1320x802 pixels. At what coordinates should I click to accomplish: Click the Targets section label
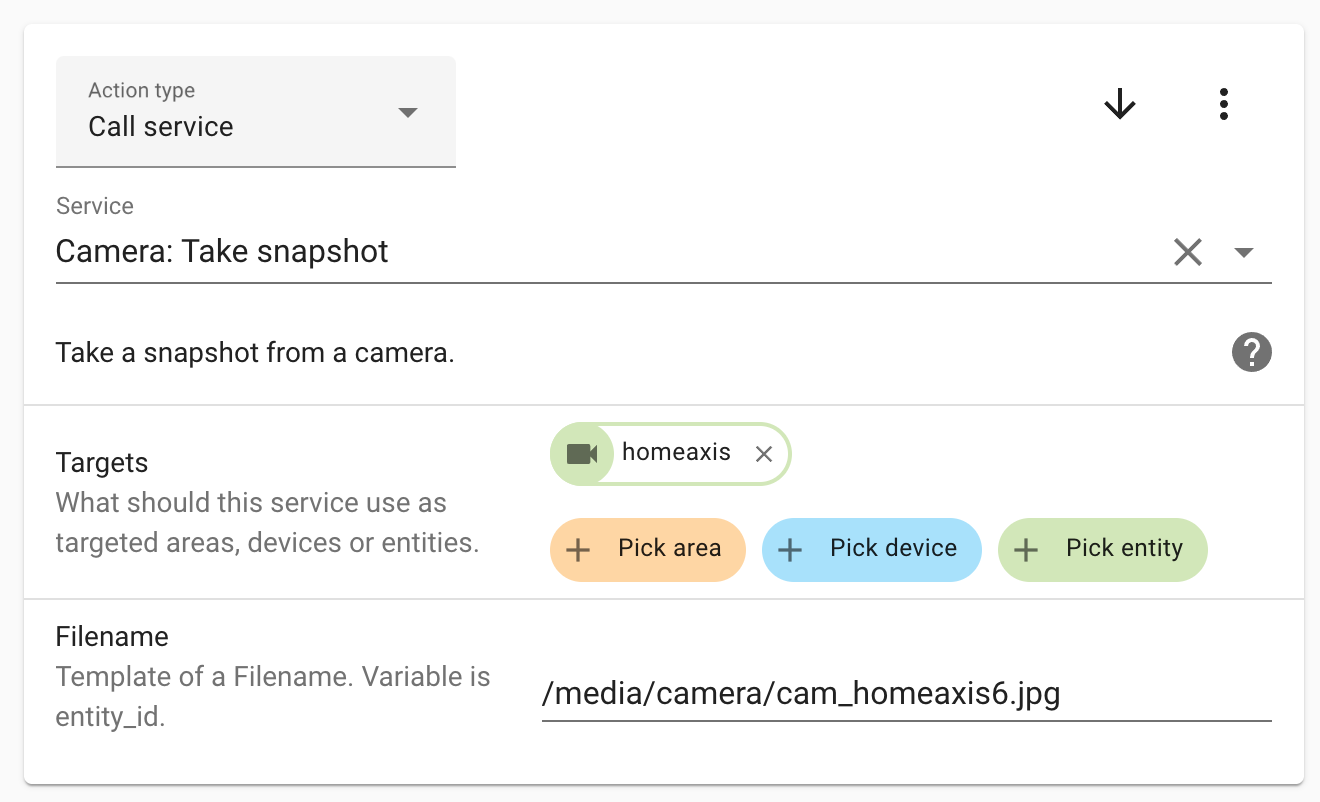tap(102, 463)
